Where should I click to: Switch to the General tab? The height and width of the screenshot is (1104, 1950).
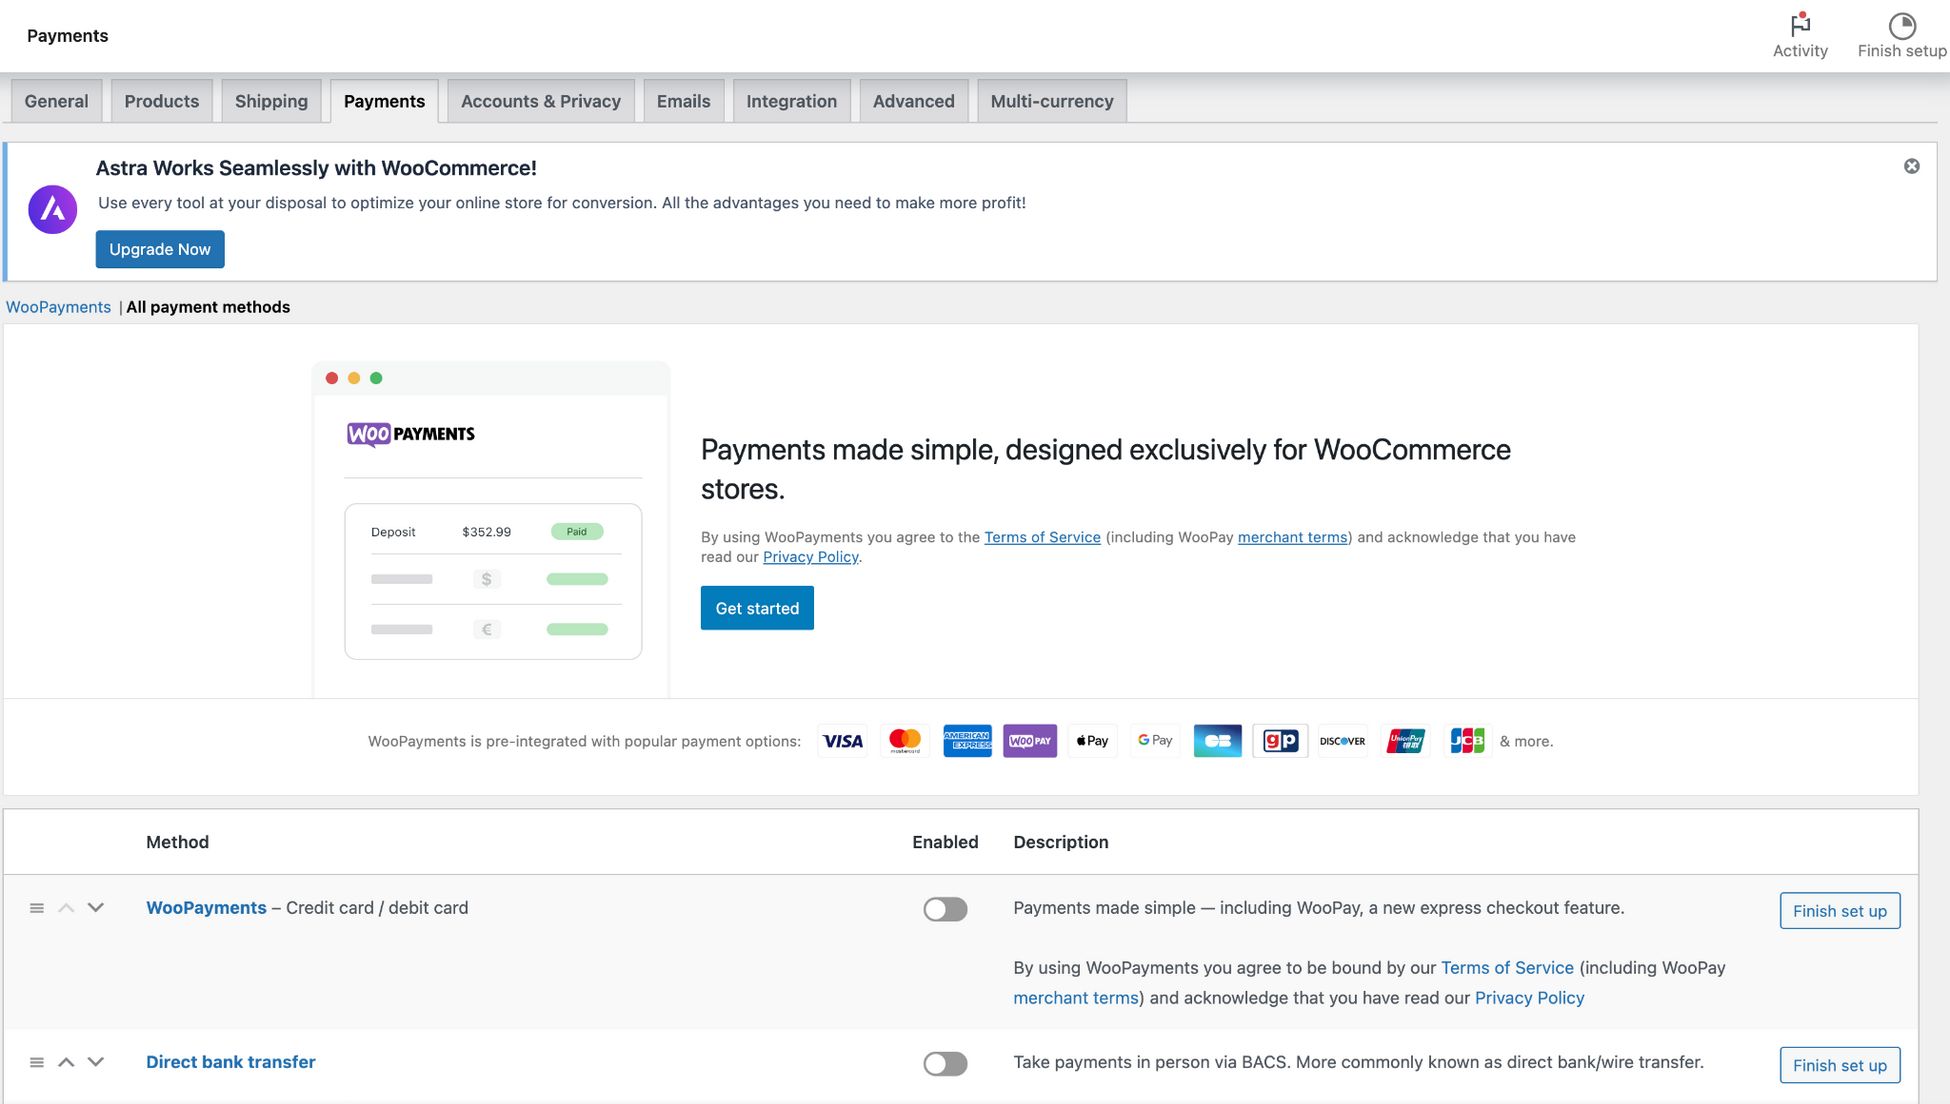[56, 101]
